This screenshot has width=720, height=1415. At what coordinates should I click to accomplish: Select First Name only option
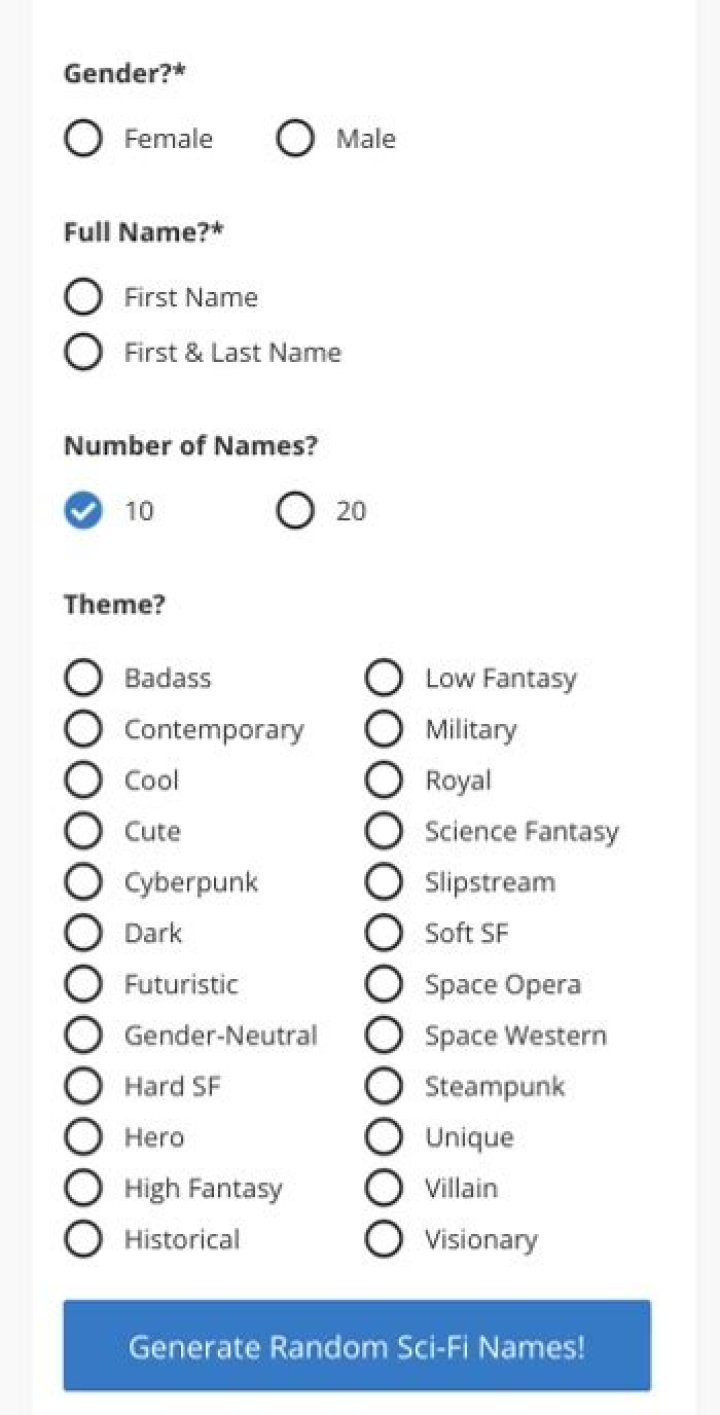83,297
